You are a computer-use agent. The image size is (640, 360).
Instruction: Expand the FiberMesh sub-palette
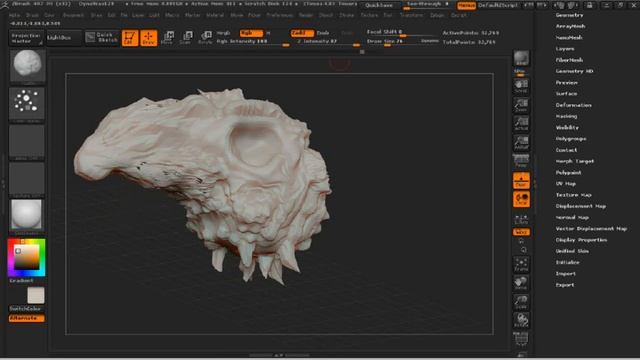569,60
